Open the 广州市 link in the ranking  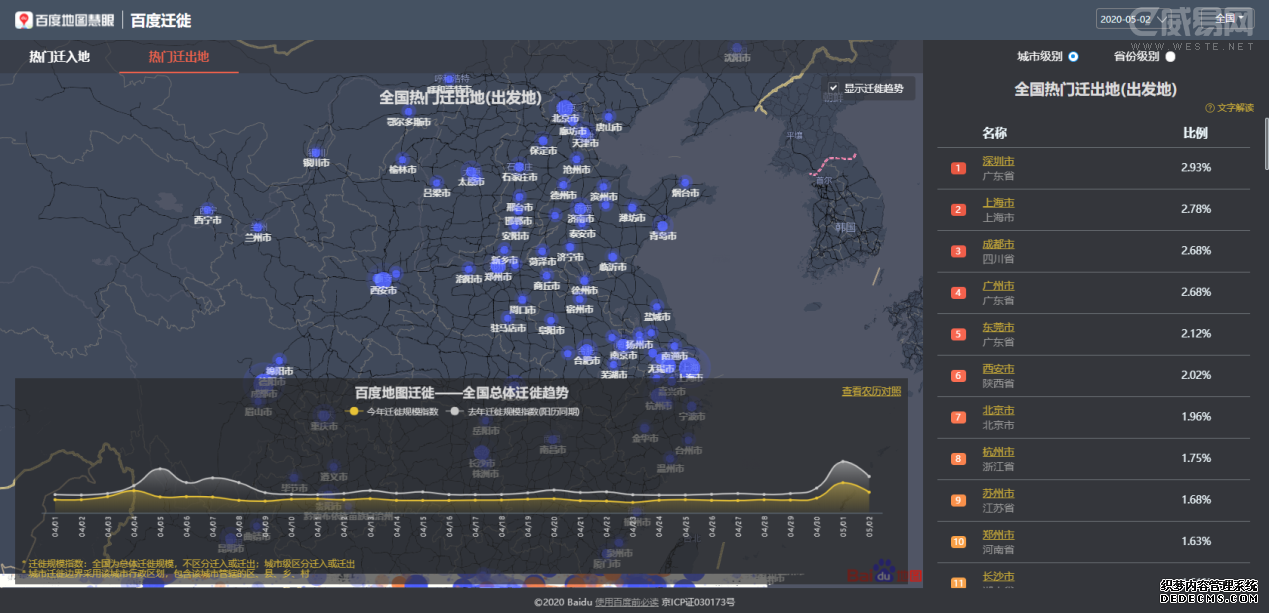[998, 286]
